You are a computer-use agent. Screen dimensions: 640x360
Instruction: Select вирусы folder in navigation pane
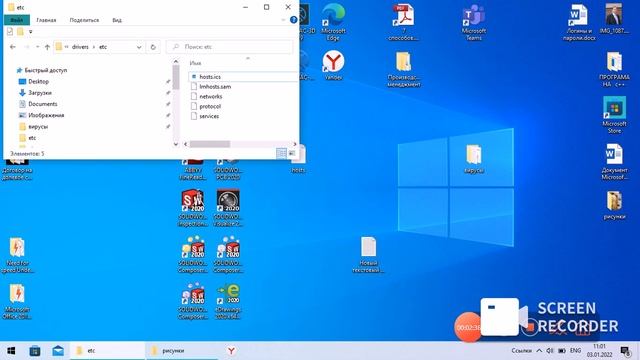click(x=38, y=127)
